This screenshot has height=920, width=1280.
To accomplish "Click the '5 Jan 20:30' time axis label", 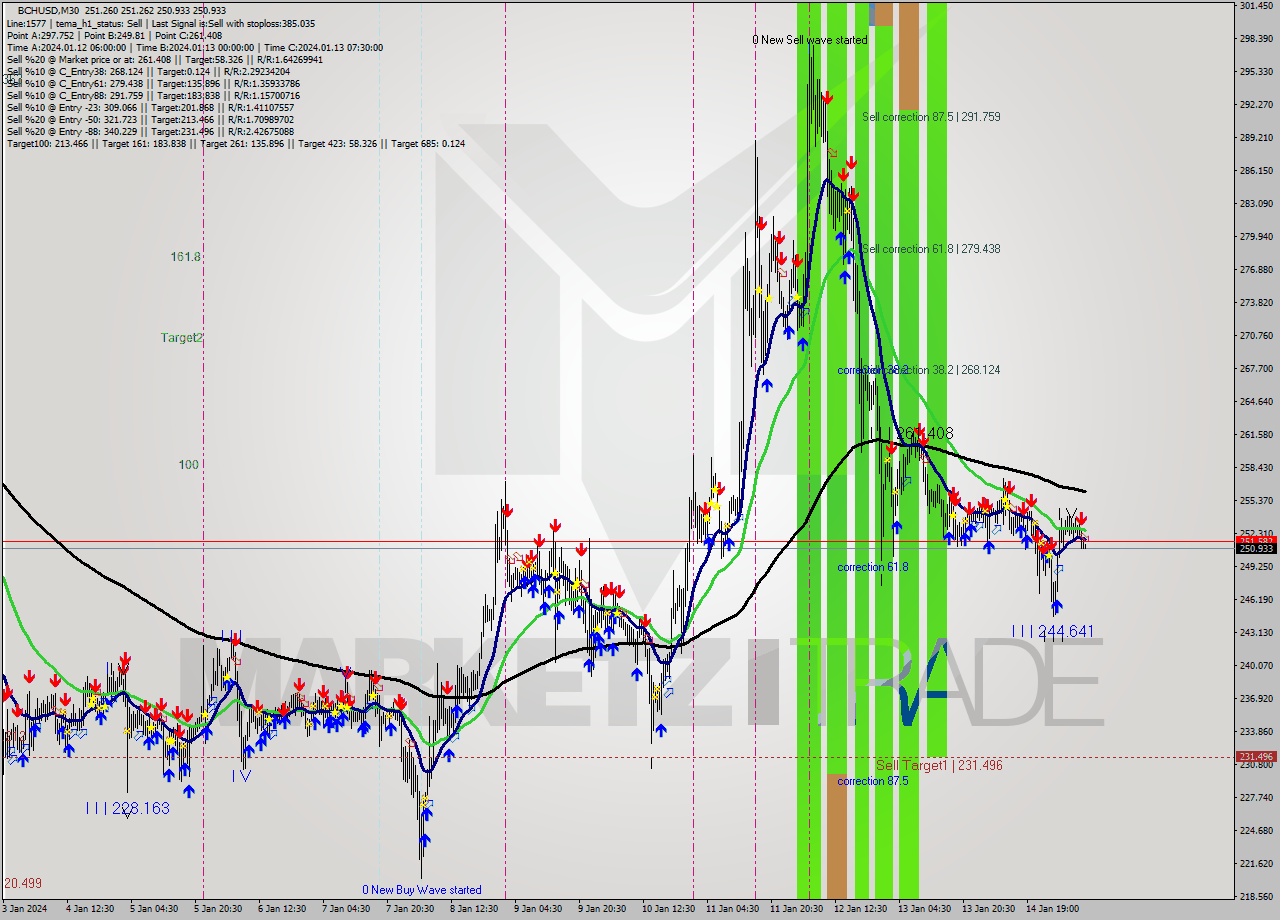I will pyautogui.click(x=218, y=908).
